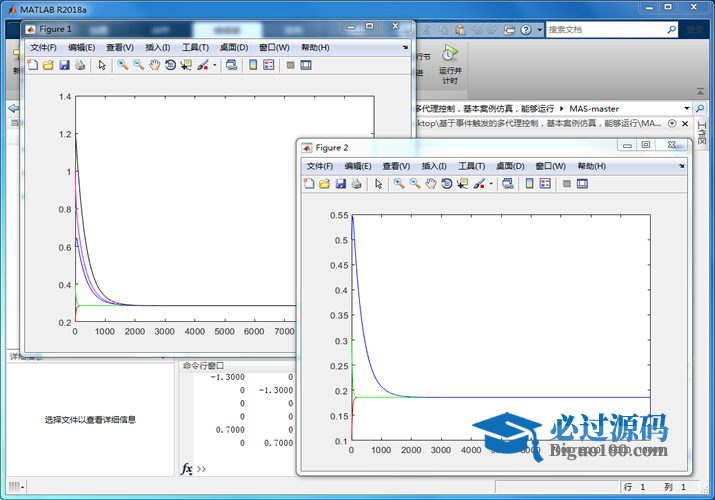
Task: Click Link Plot icon in Figure 1
Action: coord(232,65)
